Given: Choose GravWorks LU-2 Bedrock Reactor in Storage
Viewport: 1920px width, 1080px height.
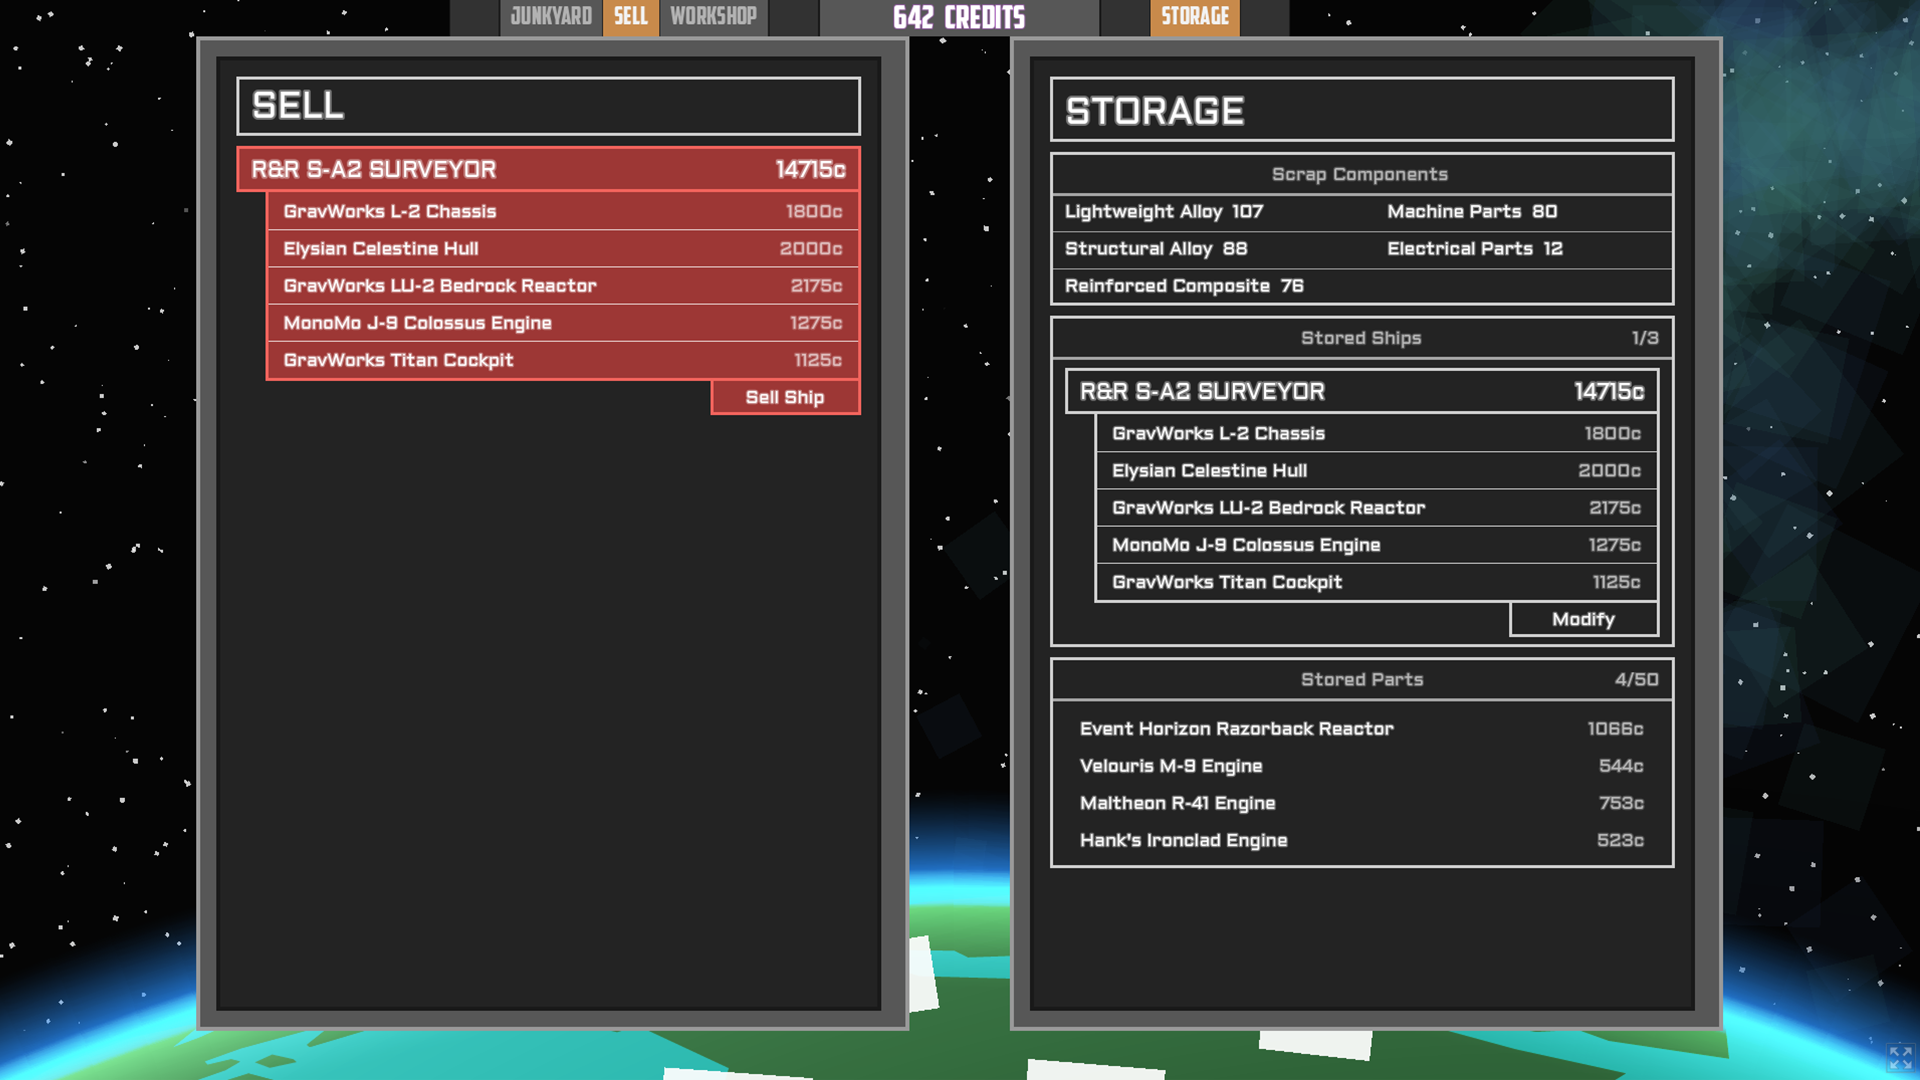Looking at the screenshot, I should point(1376,508).
